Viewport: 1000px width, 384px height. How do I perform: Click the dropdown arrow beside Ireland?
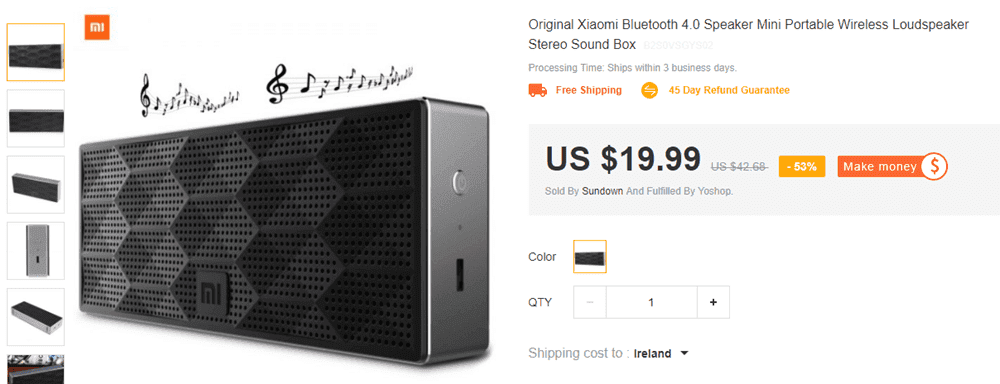684,353
